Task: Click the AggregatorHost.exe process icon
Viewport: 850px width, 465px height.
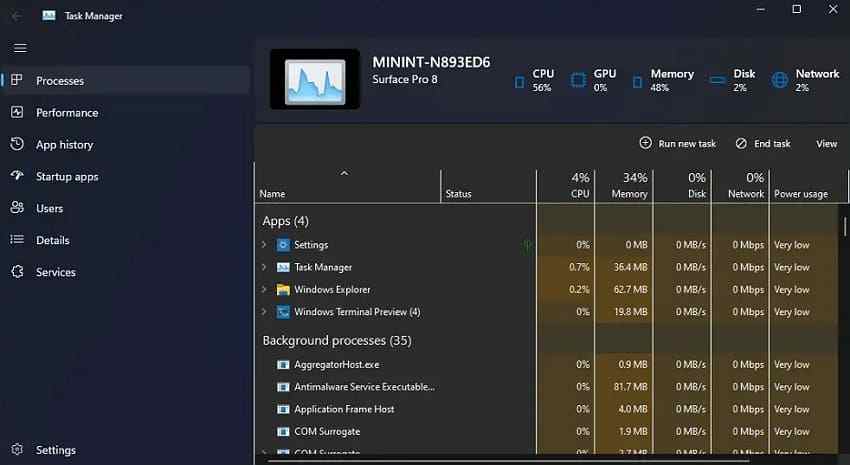Action: click(283, 365)
